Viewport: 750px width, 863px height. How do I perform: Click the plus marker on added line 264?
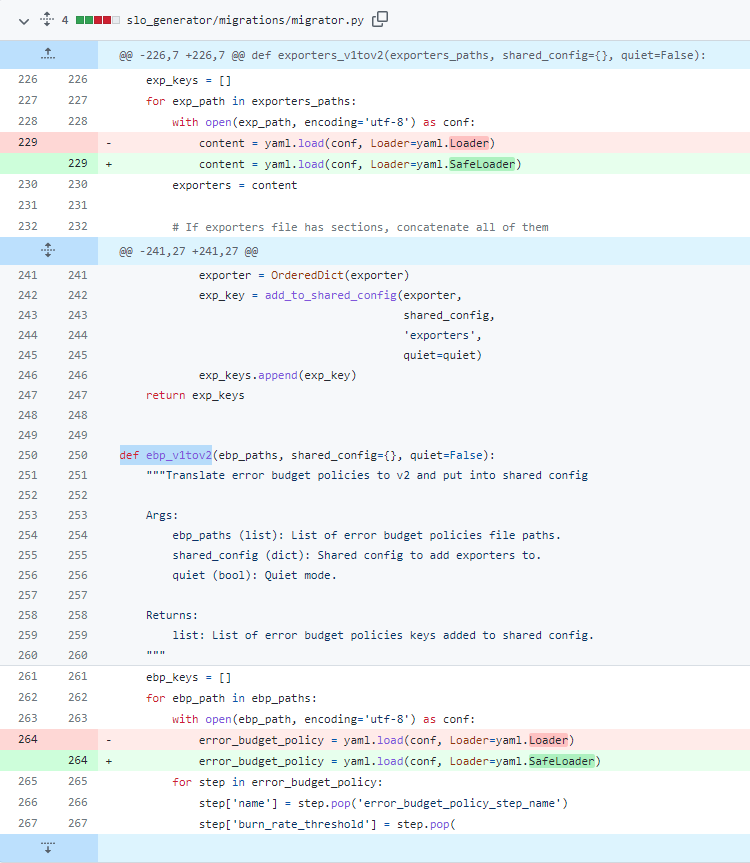108,761
